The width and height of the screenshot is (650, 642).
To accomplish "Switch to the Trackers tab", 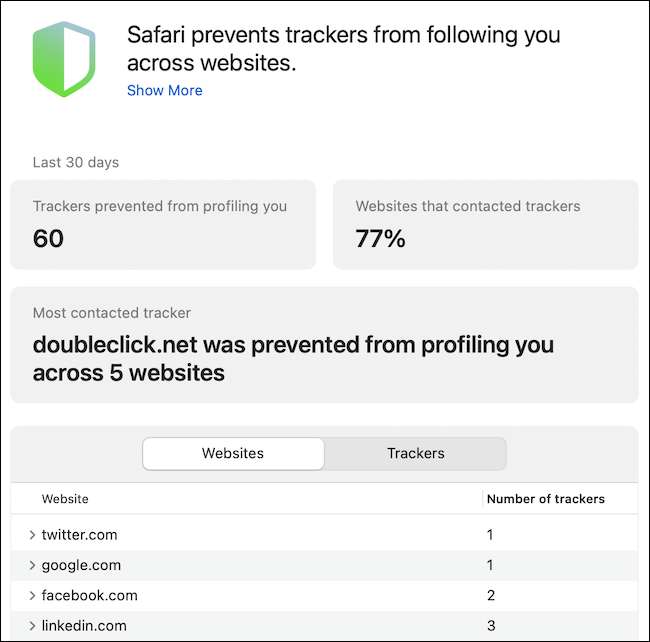I will pyautogui.click(x=415, y=453).
